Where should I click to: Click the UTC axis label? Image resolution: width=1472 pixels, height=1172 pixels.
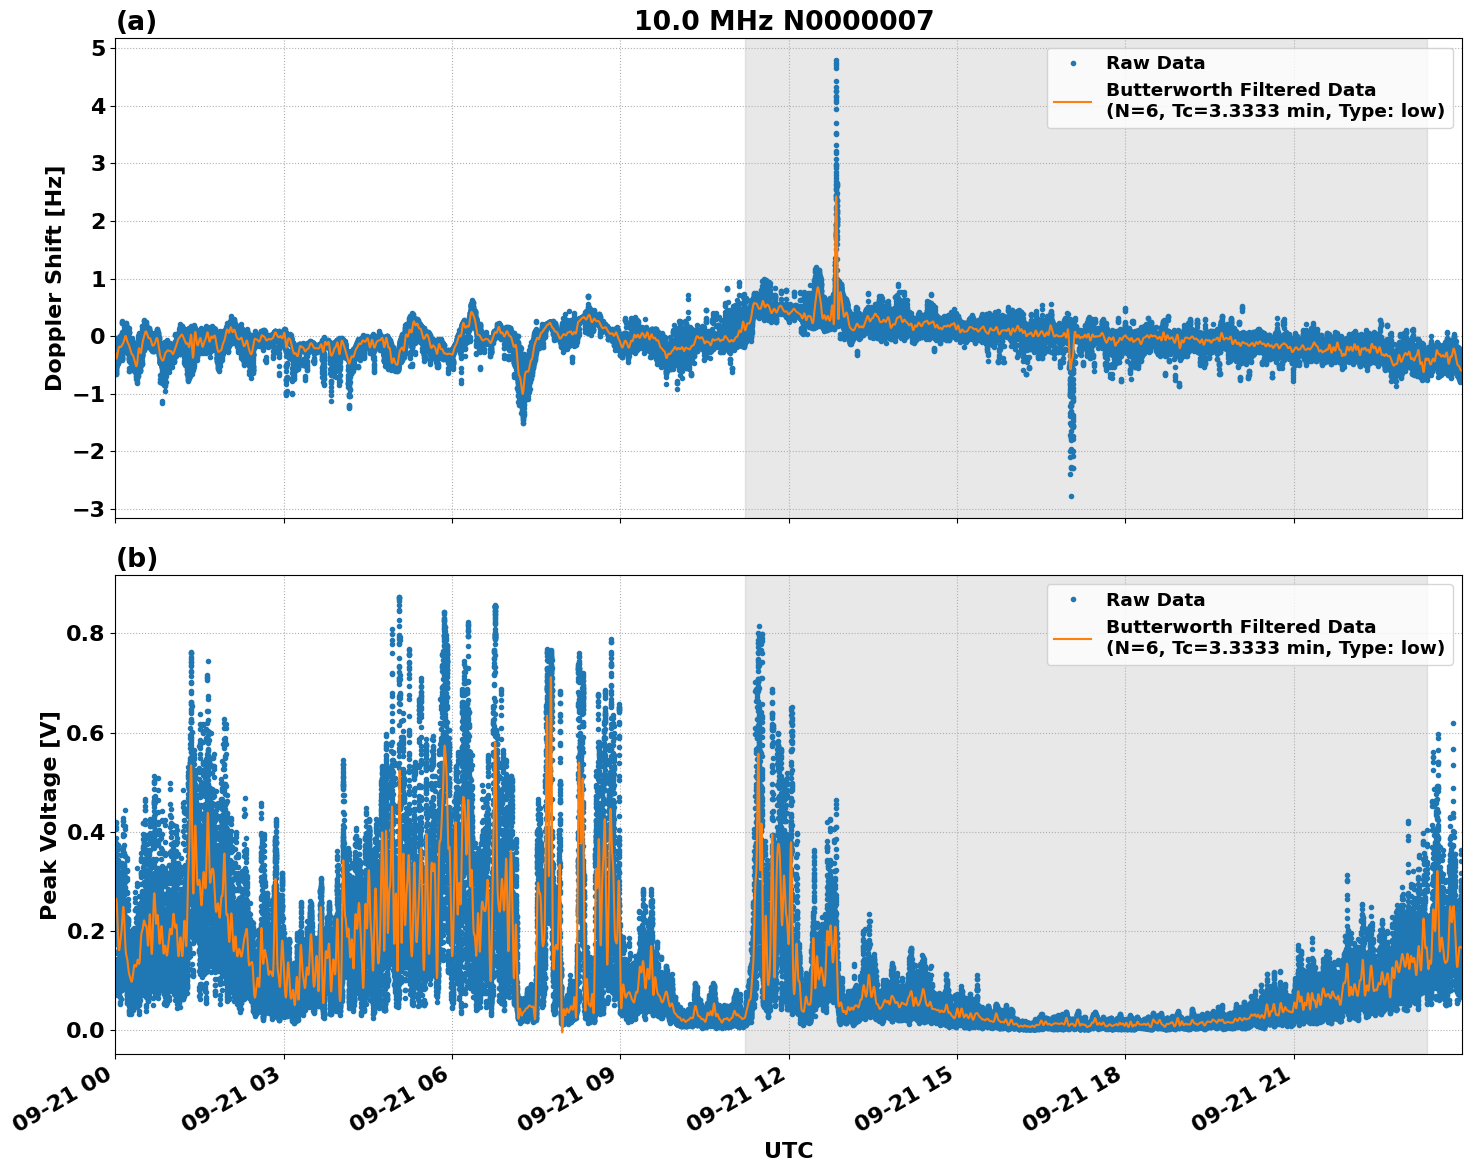click(788, 1150)
